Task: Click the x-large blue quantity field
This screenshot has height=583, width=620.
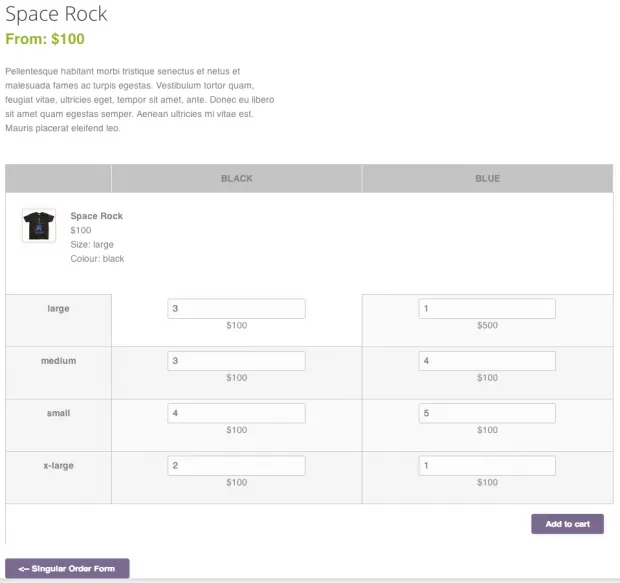Action: [487, 466]
